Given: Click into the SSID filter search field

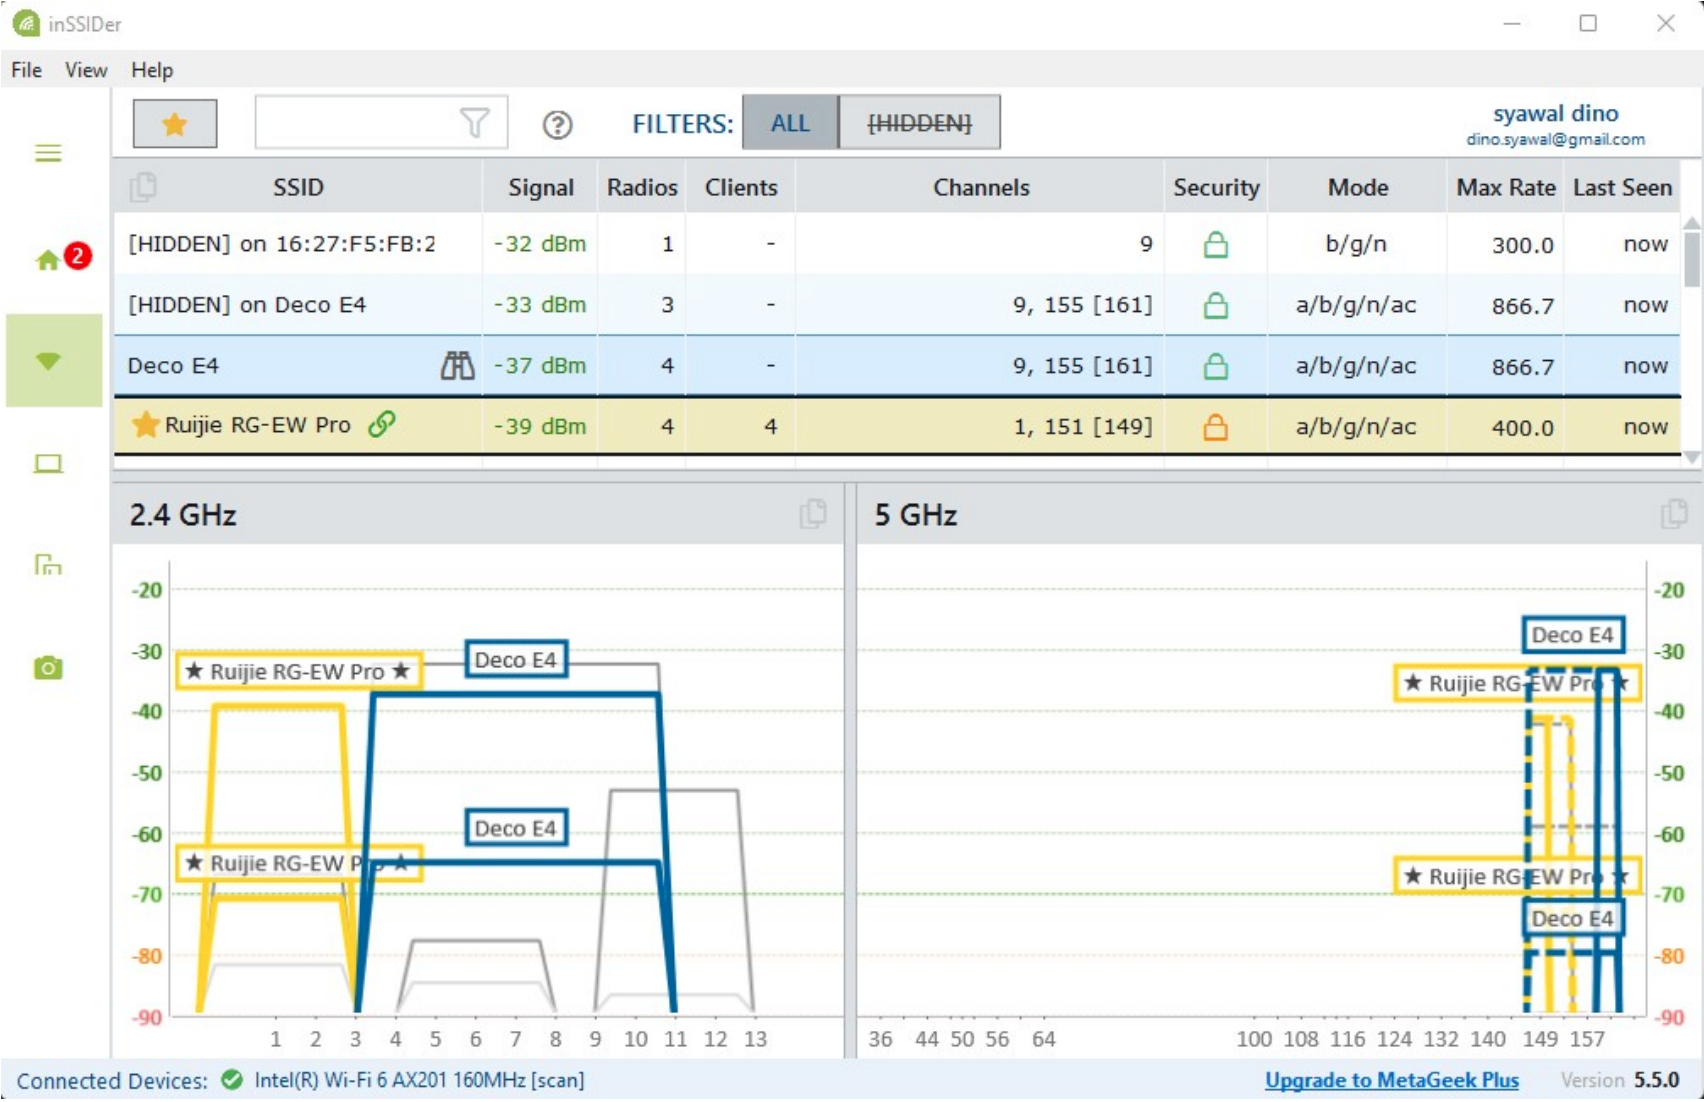Looking at the screenshot, I should pos(355,123).
